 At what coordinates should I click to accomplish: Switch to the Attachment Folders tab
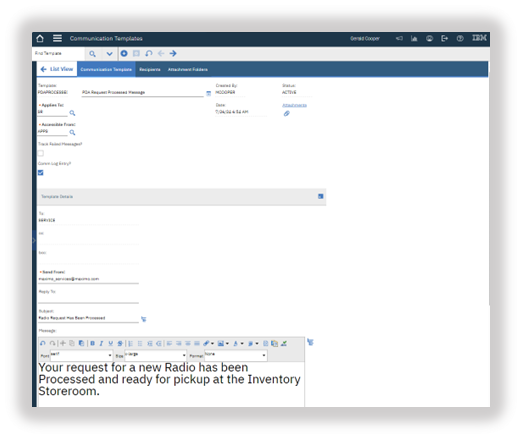click(x=188, y=69)
